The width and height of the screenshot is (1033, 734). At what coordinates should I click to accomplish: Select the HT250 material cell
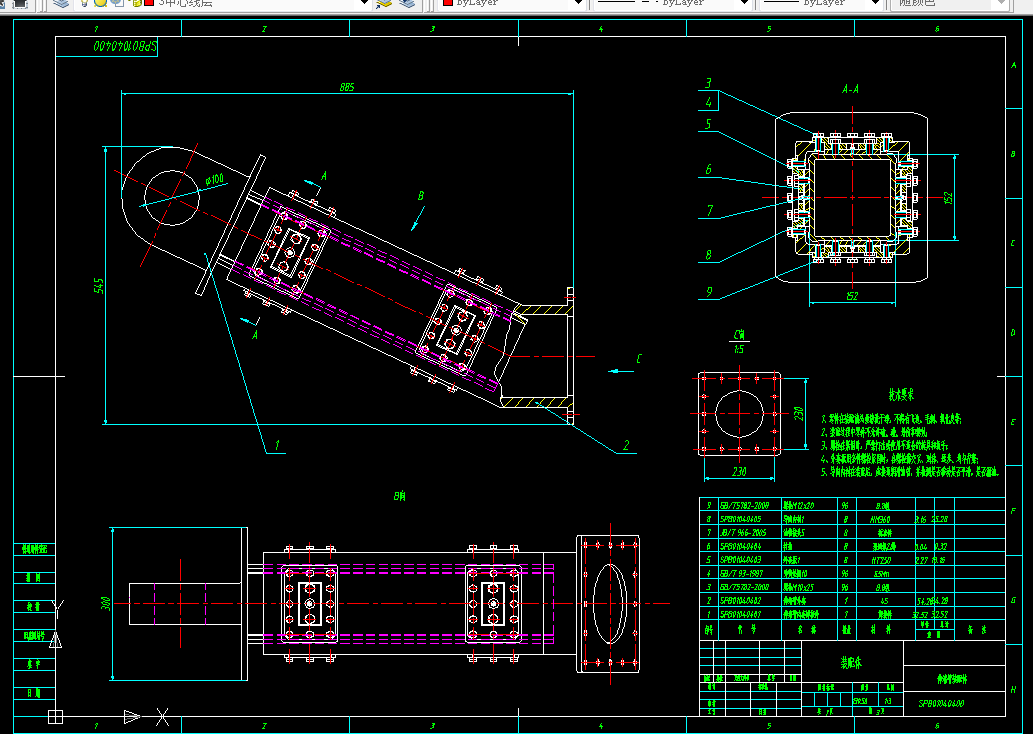click(881, 560)
